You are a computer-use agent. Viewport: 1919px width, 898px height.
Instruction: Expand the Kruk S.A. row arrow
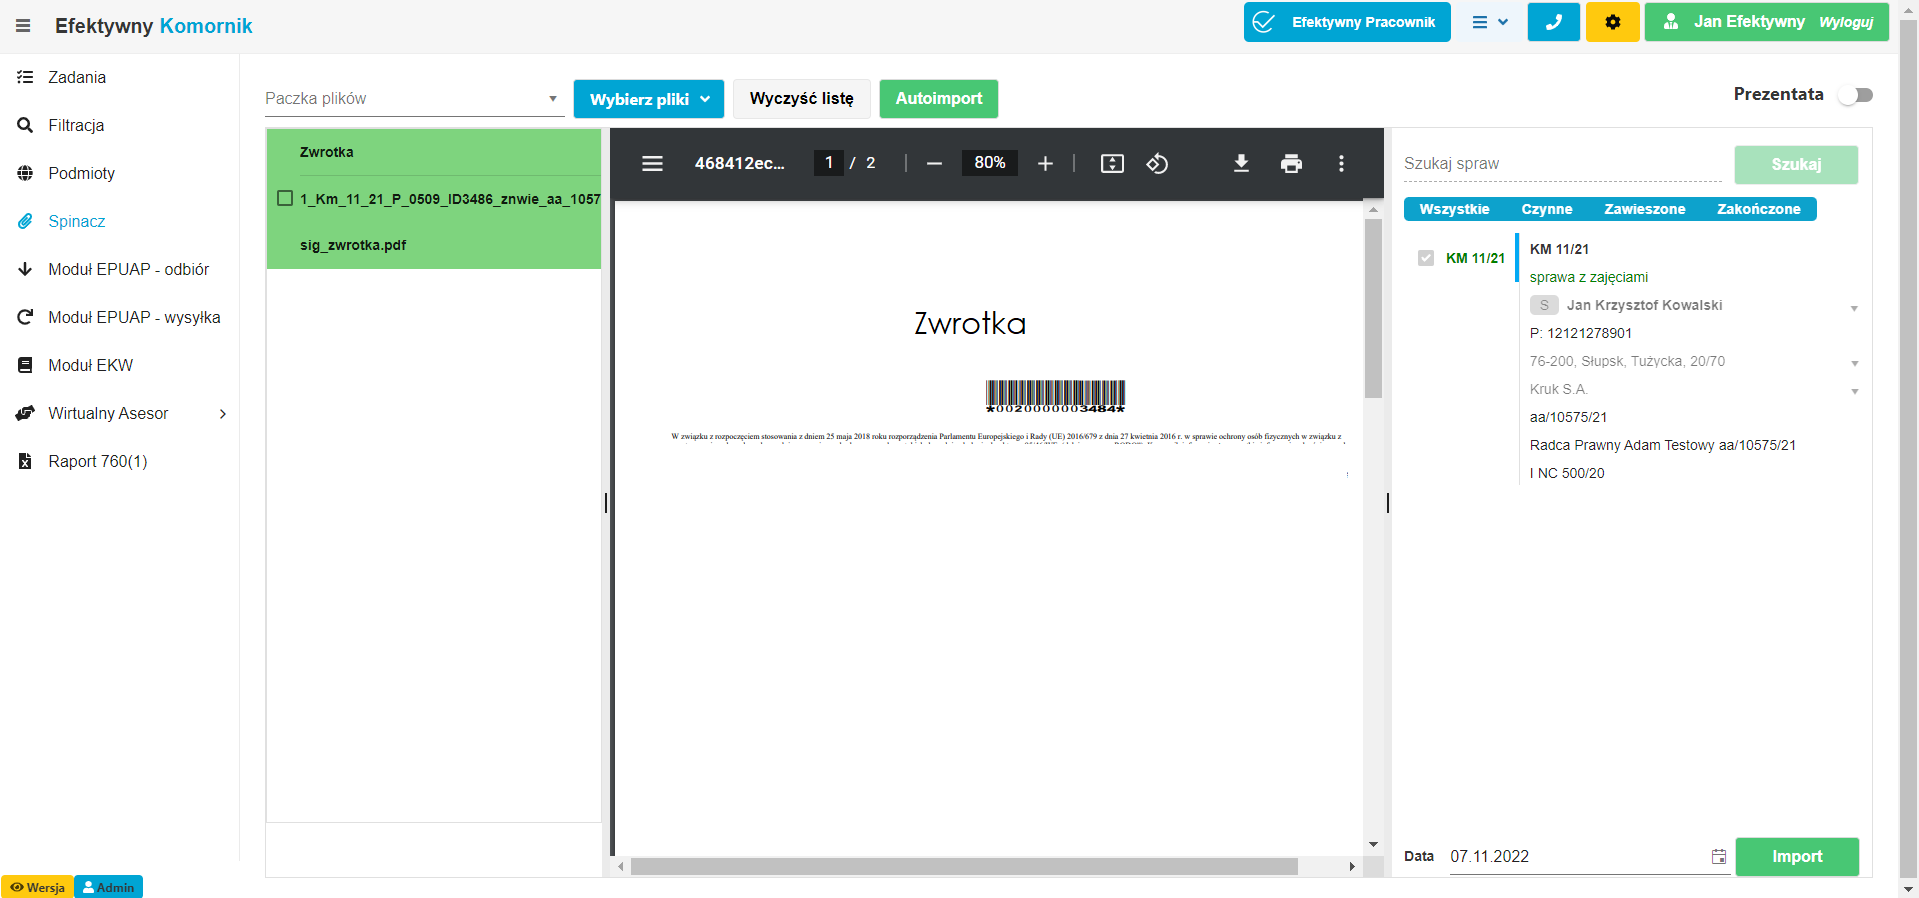tap(1854, 391)
